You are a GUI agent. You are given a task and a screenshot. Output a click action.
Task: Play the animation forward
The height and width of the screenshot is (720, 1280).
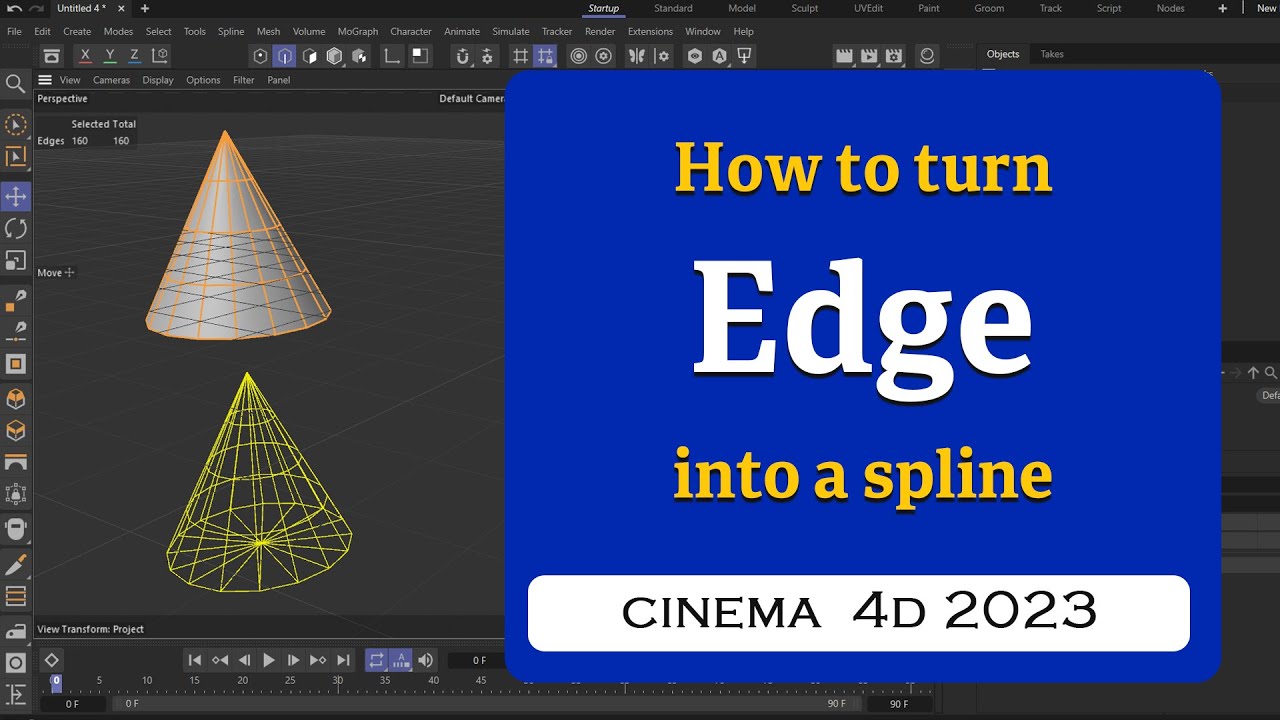268,660
